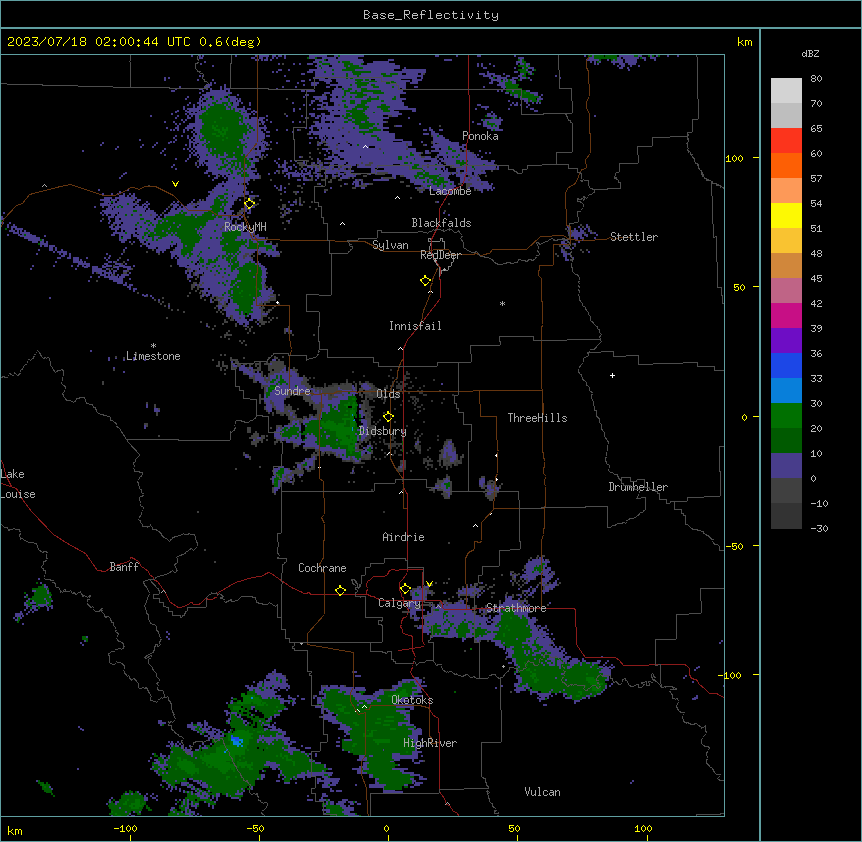
Task: Pick the royal blue band below 36 dBZ
Action: pyautogui.click(x=786, y=365)
